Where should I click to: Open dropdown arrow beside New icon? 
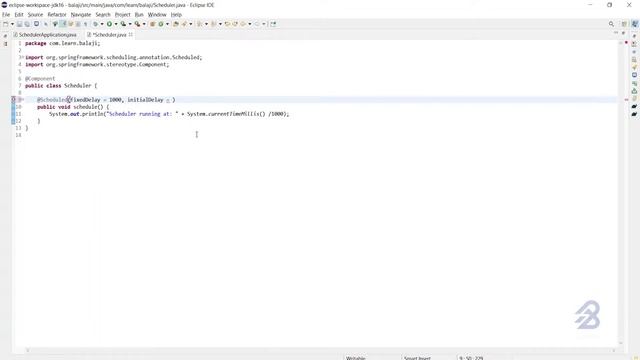(x=12, y=24)
